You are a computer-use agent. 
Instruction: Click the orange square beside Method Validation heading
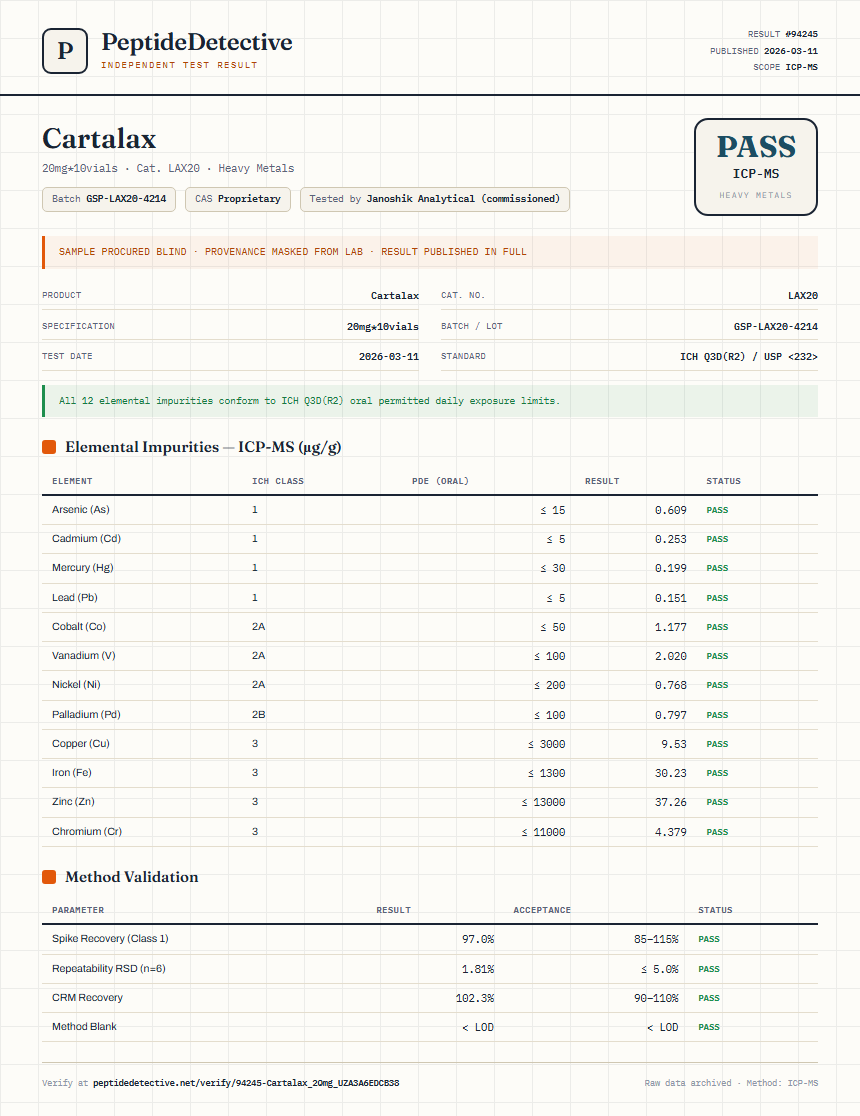49,877
